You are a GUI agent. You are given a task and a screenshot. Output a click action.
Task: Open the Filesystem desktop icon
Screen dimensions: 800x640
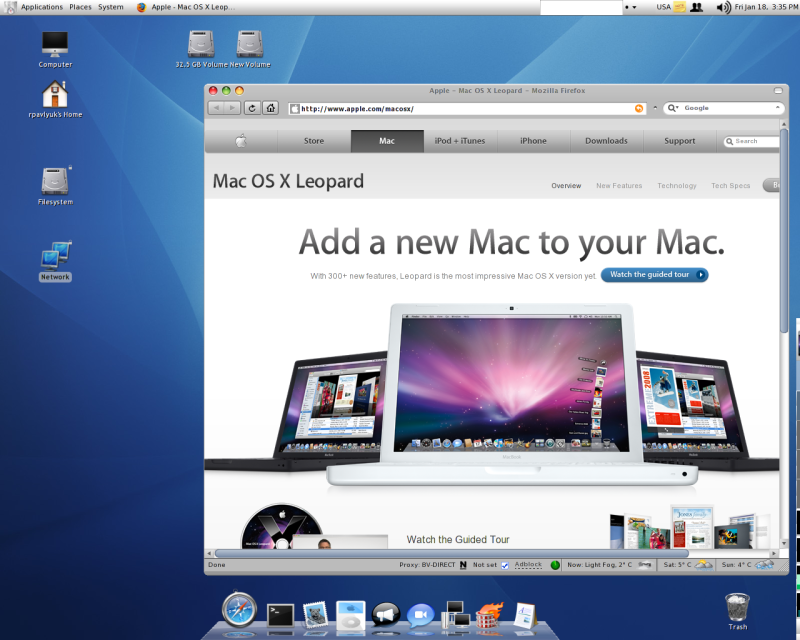55,186
